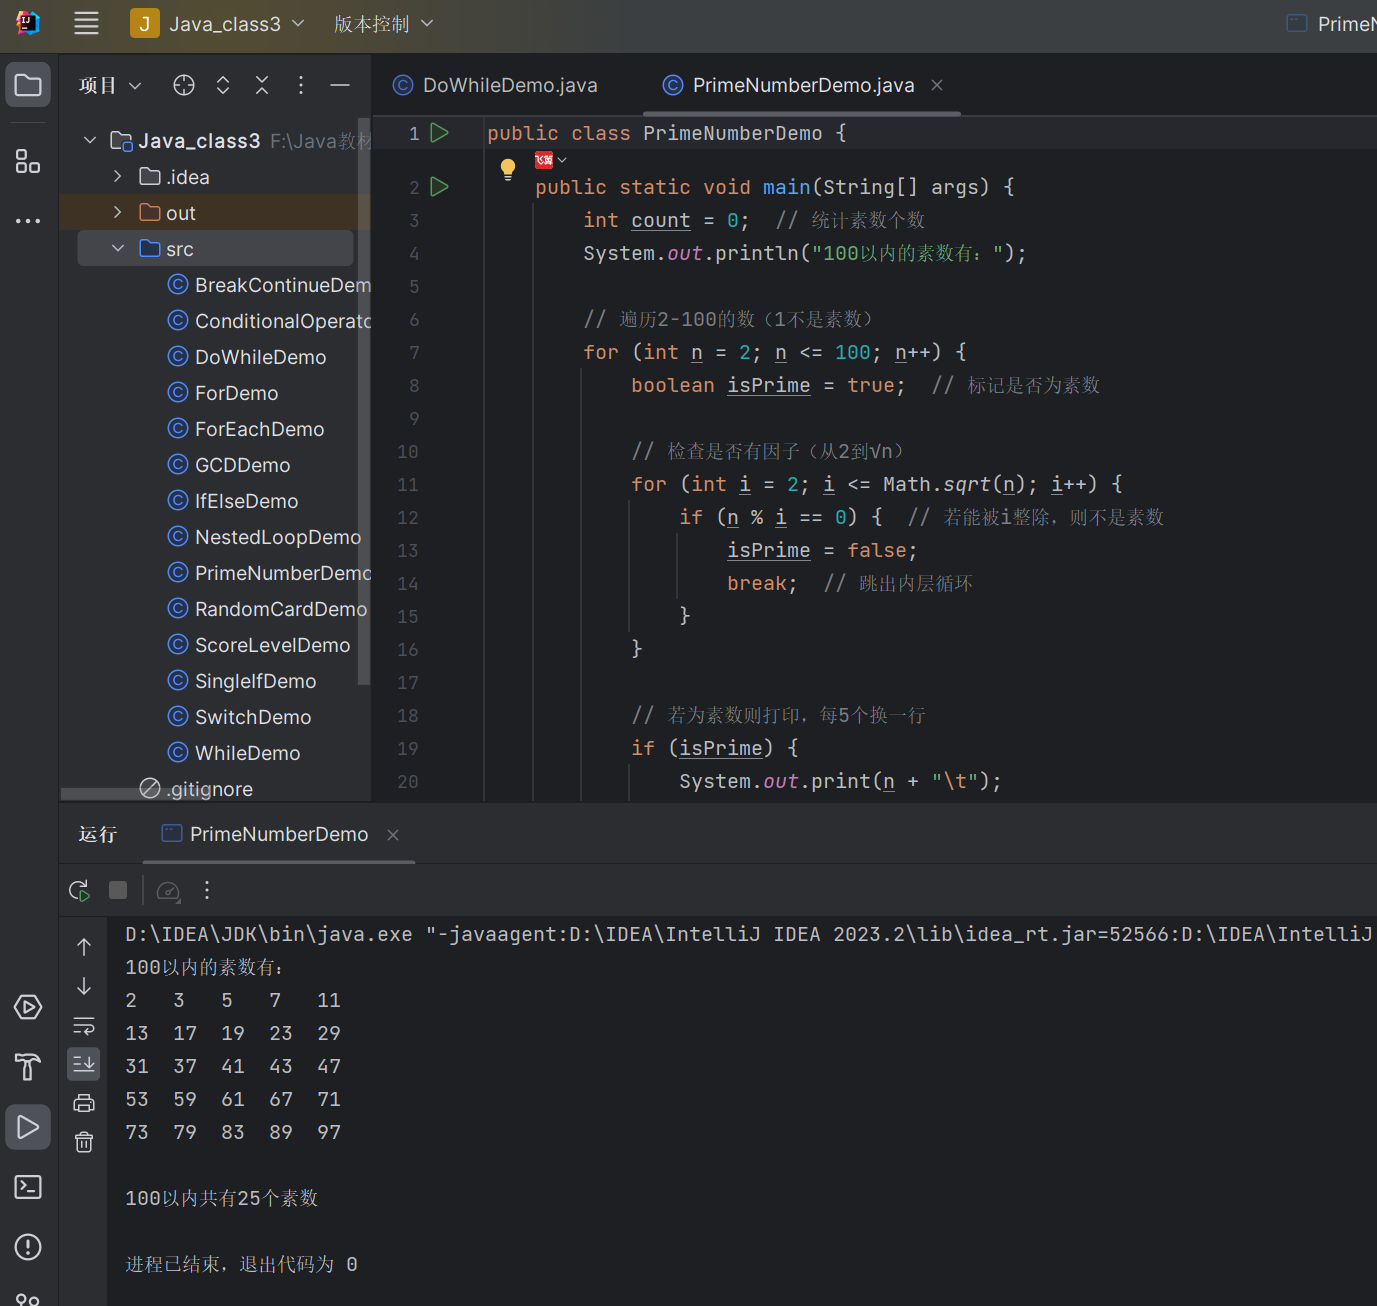Click the down arrow in console sidebar

(84, 986)
